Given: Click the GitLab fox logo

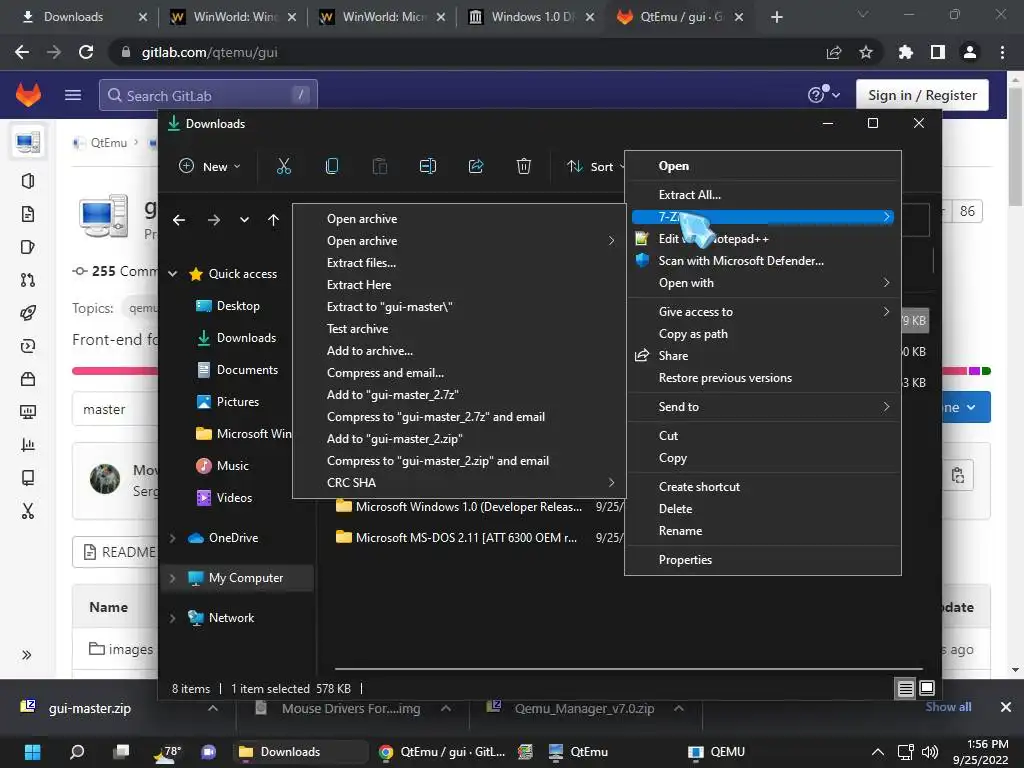Looking at the screenshot, I should pos(28,95).
